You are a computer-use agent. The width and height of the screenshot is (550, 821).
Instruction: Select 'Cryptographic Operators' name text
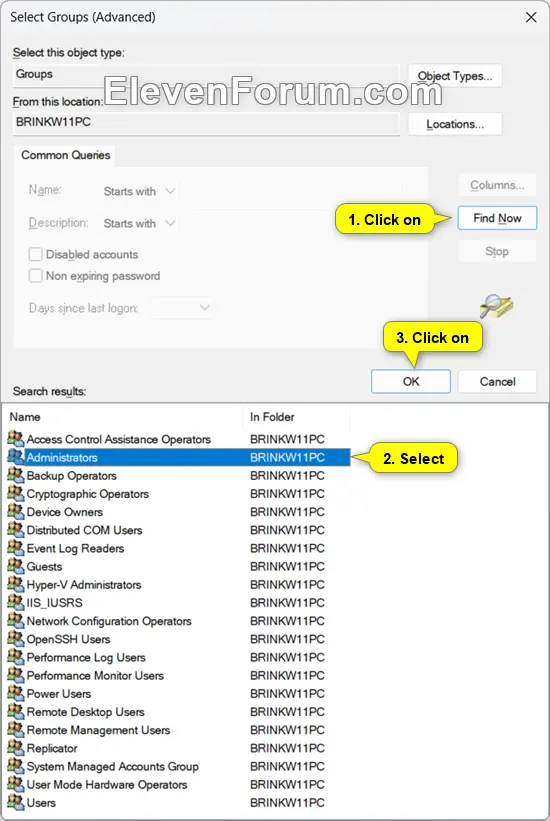click(x=87, y=494)
